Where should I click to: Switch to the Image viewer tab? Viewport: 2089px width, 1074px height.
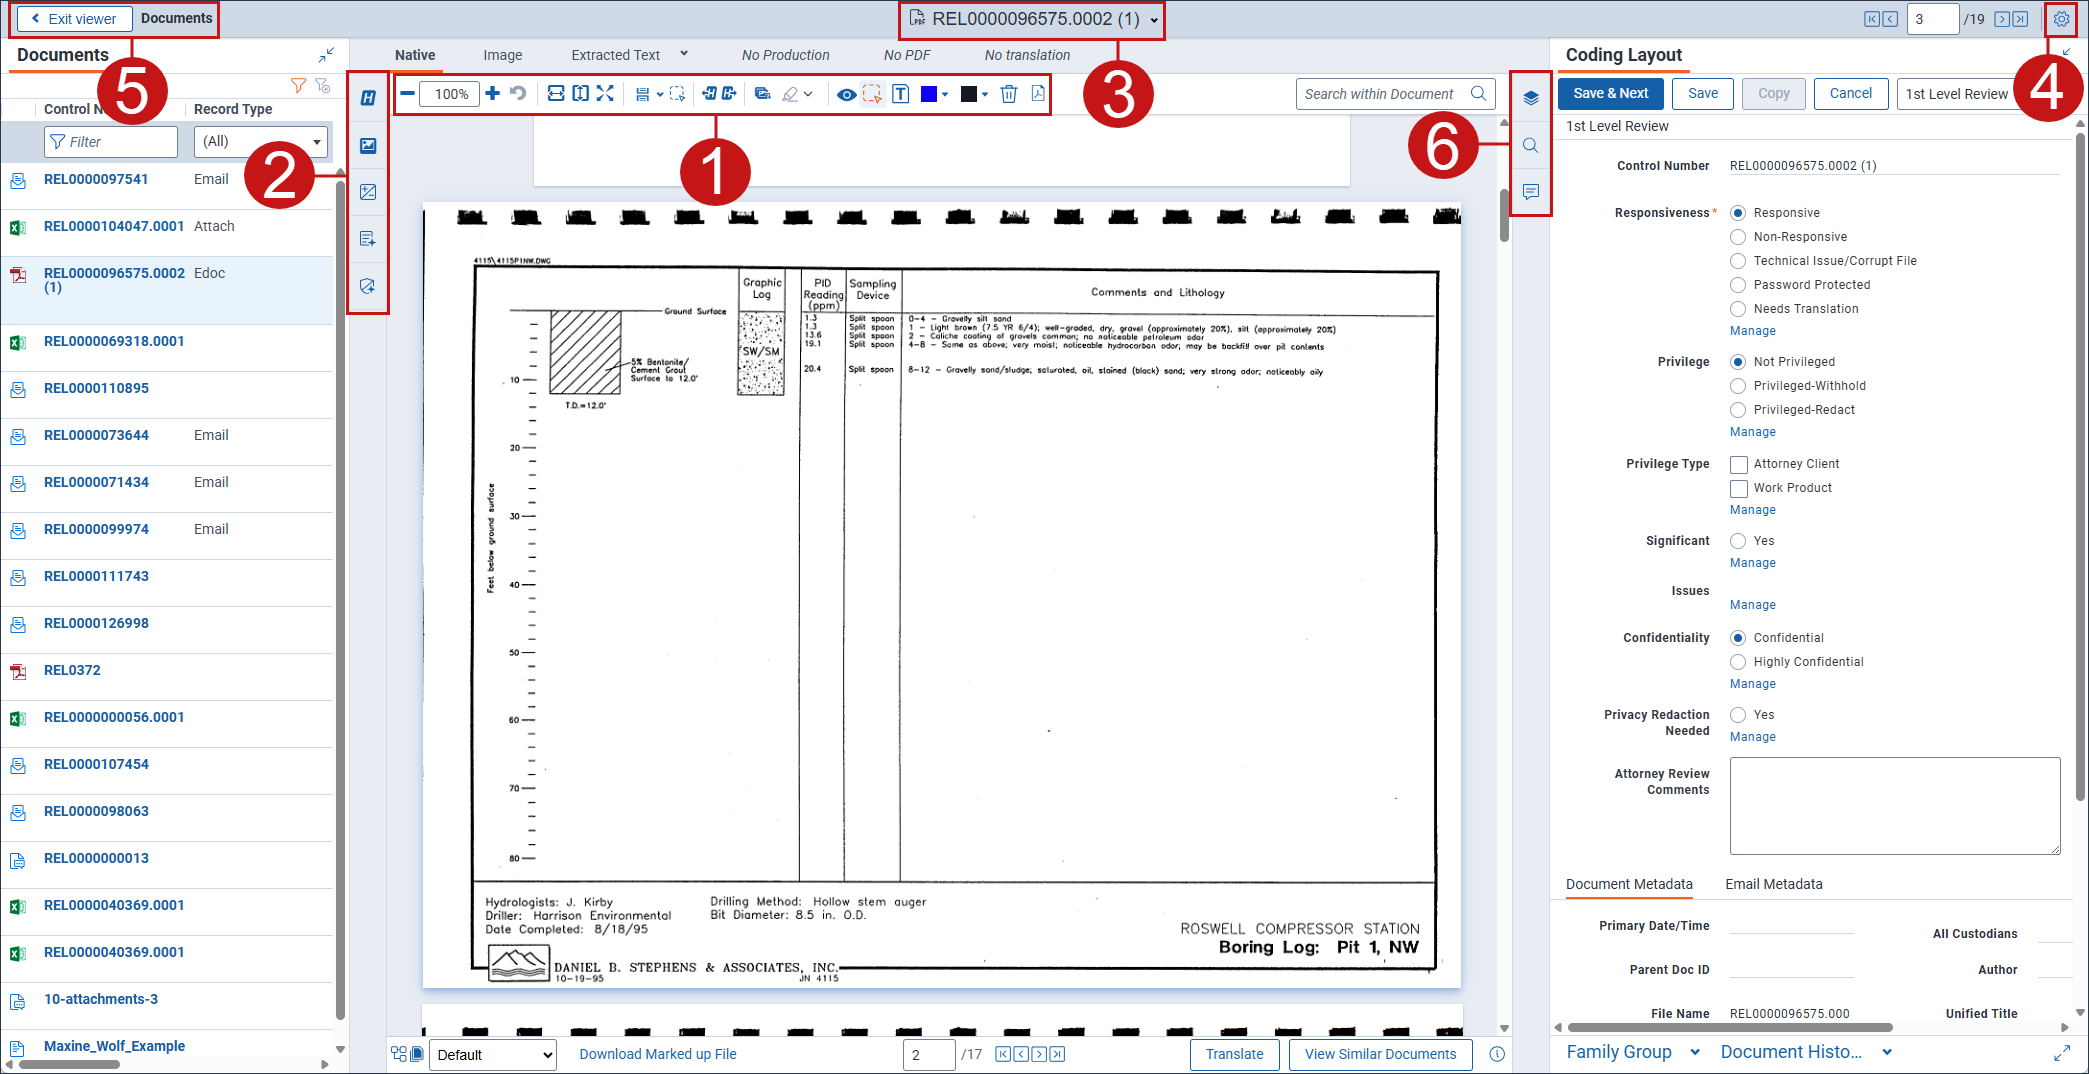click(503, 55)
